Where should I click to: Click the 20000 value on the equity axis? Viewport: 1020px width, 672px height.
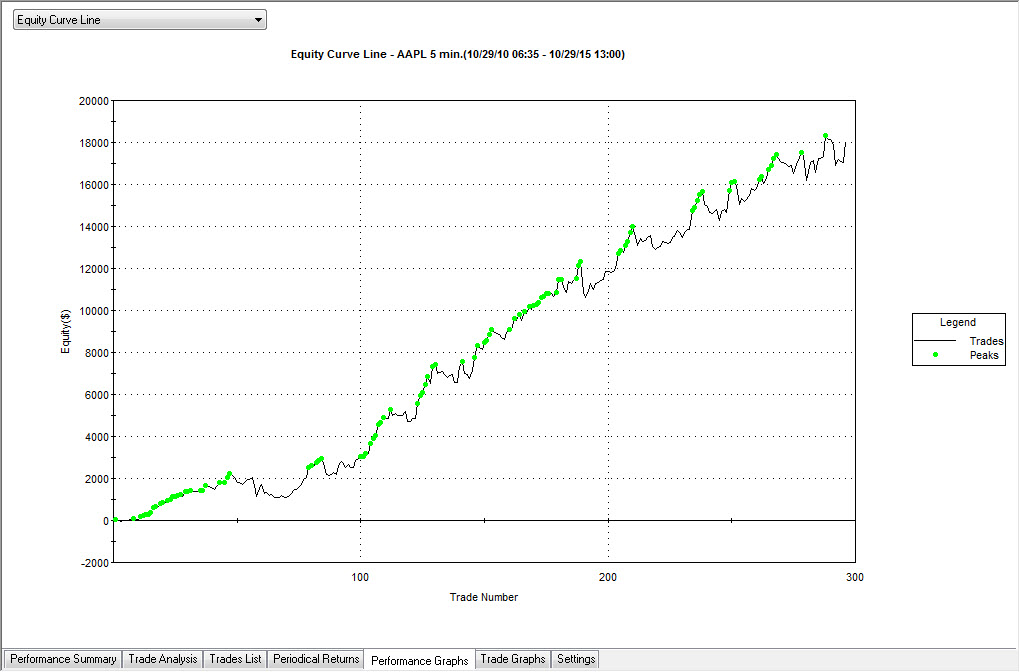(x=93, y=101)
